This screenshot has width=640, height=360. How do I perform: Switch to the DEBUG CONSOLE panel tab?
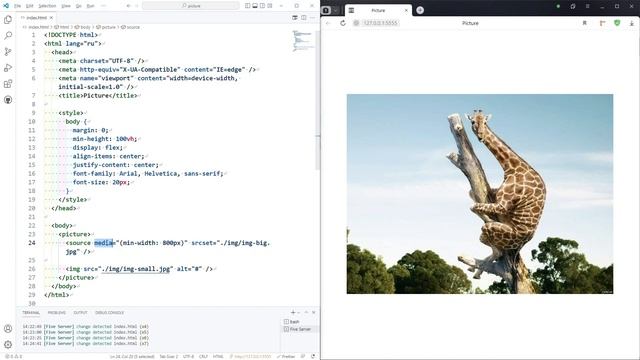(109, 313)
